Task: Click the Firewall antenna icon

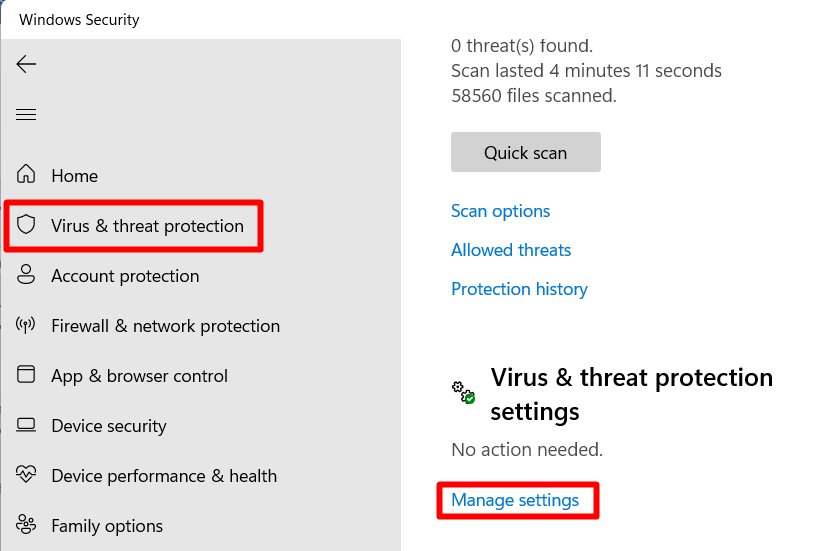Action: point(26,324)
